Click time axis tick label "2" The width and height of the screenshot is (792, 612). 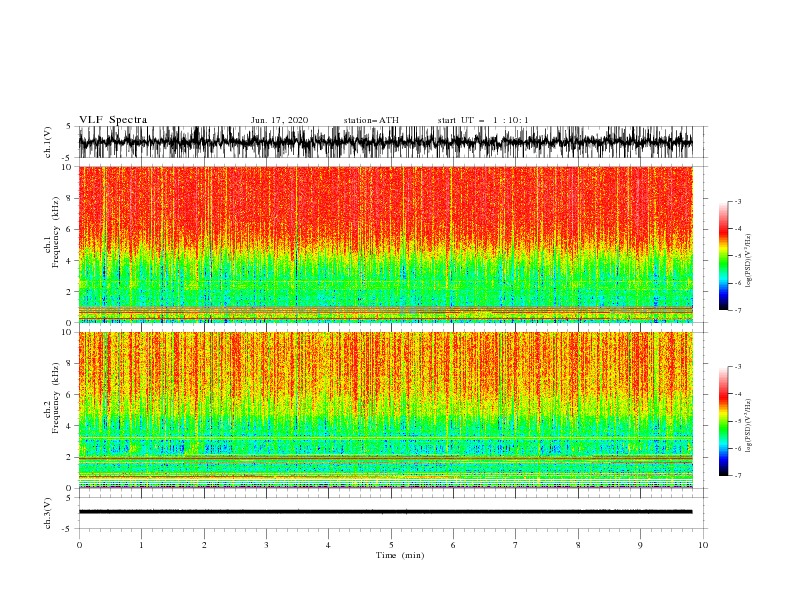pos(204,545)
